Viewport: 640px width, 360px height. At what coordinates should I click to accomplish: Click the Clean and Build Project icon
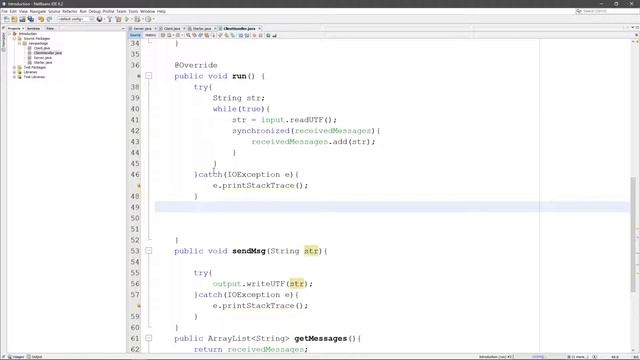118,19
